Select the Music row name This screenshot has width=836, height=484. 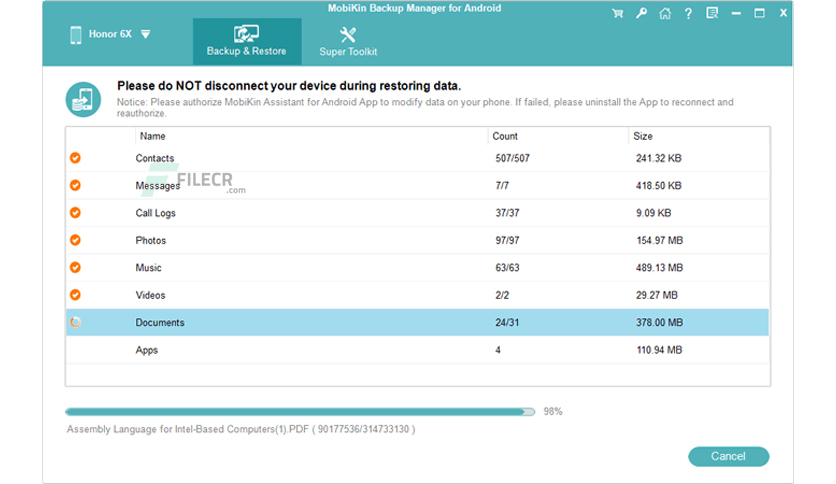[148, 268]
